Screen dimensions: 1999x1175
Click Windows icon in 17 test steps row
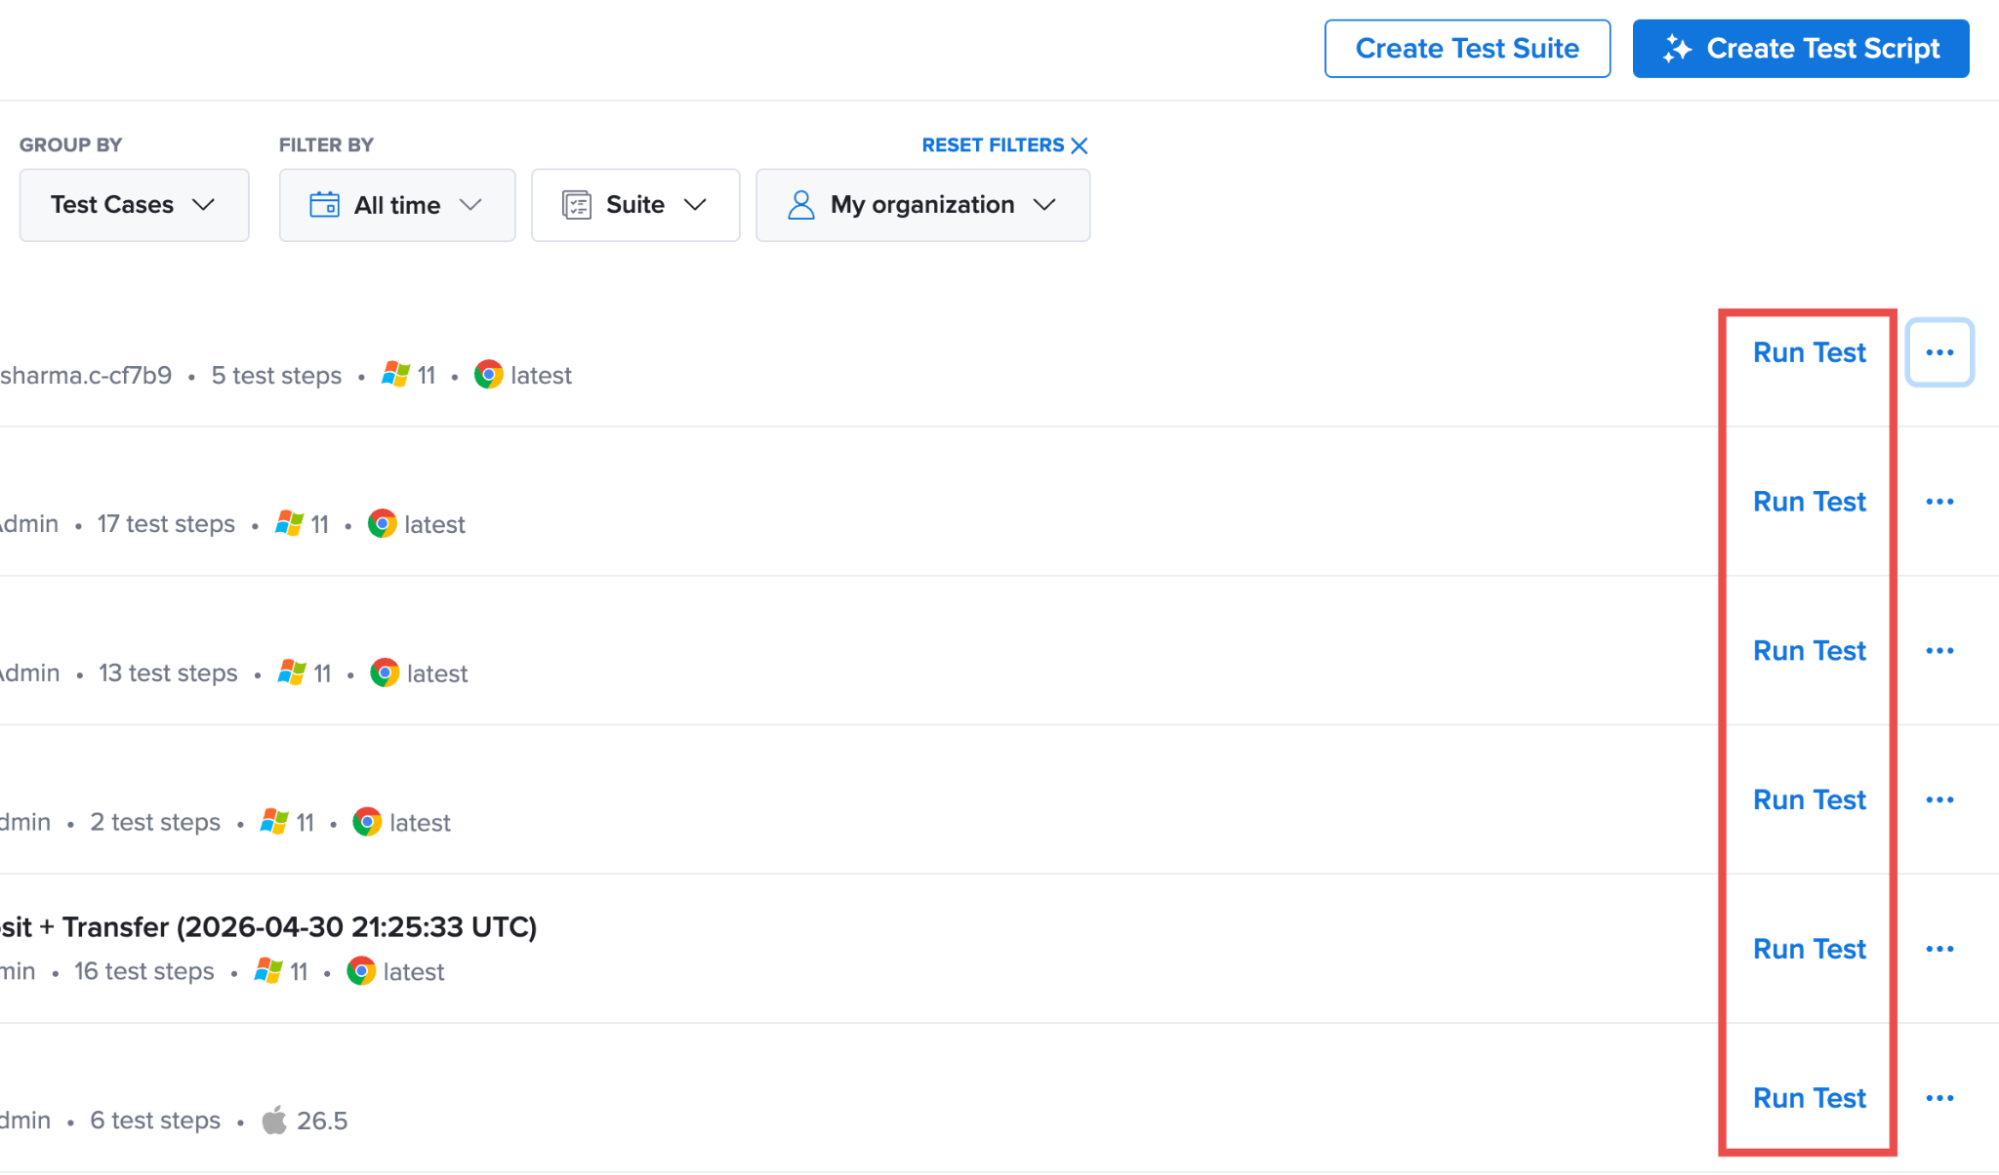(289, 523)
